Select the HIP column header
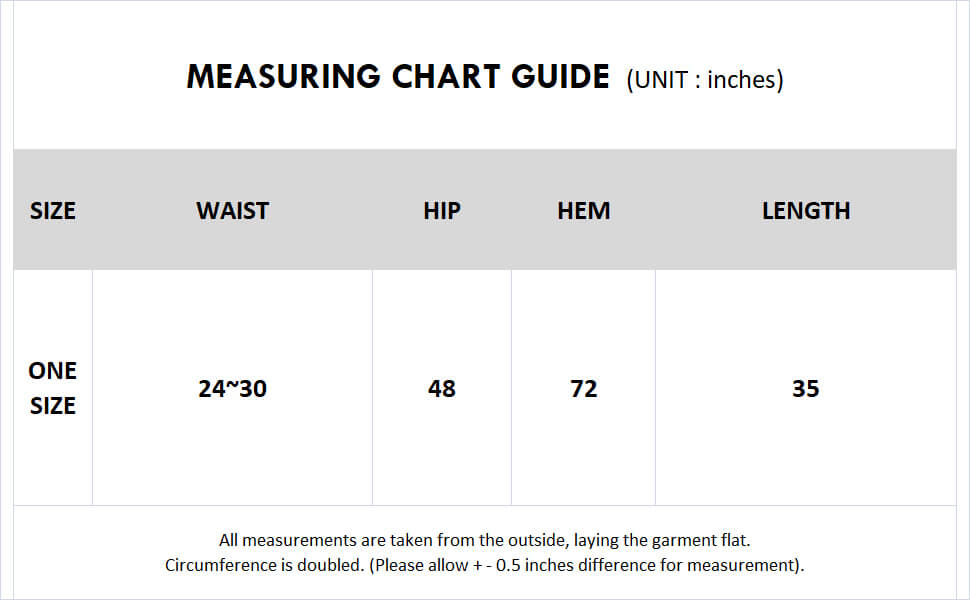The width and height of the screenshot is (970, 600). (x=442, y=211)
